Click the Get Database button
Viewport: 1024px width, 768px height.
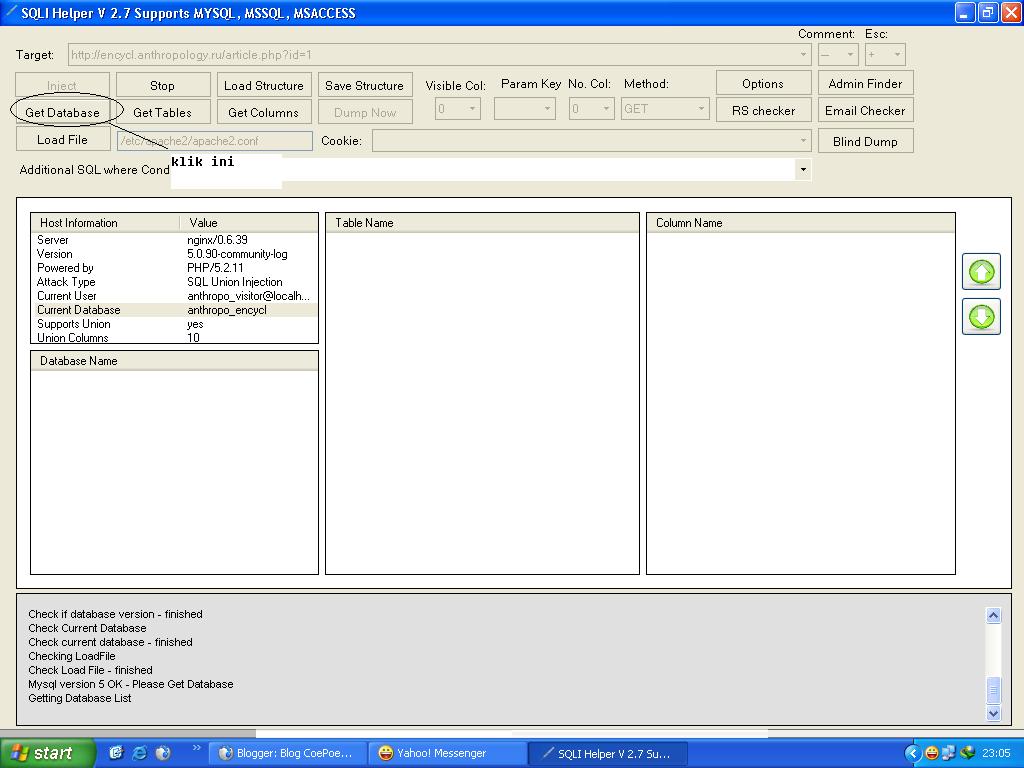[63, 112]
